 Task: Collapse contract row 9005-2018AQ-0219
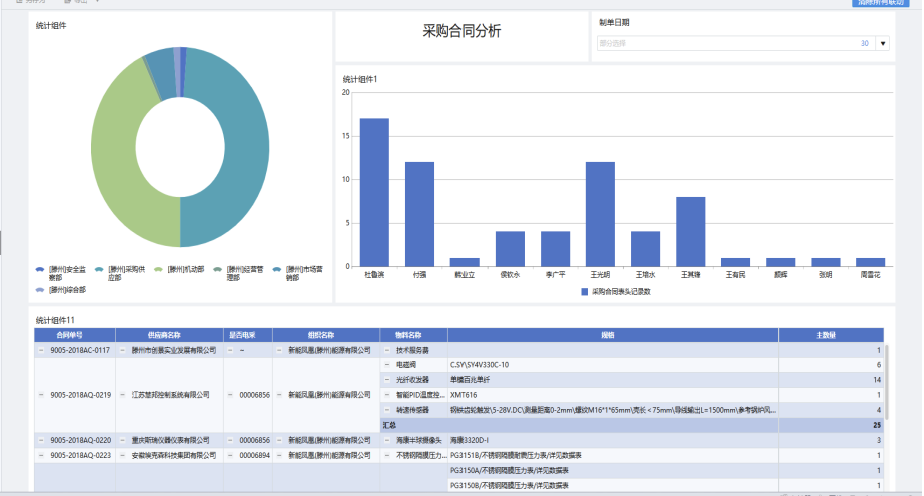(x=41, y=395)
